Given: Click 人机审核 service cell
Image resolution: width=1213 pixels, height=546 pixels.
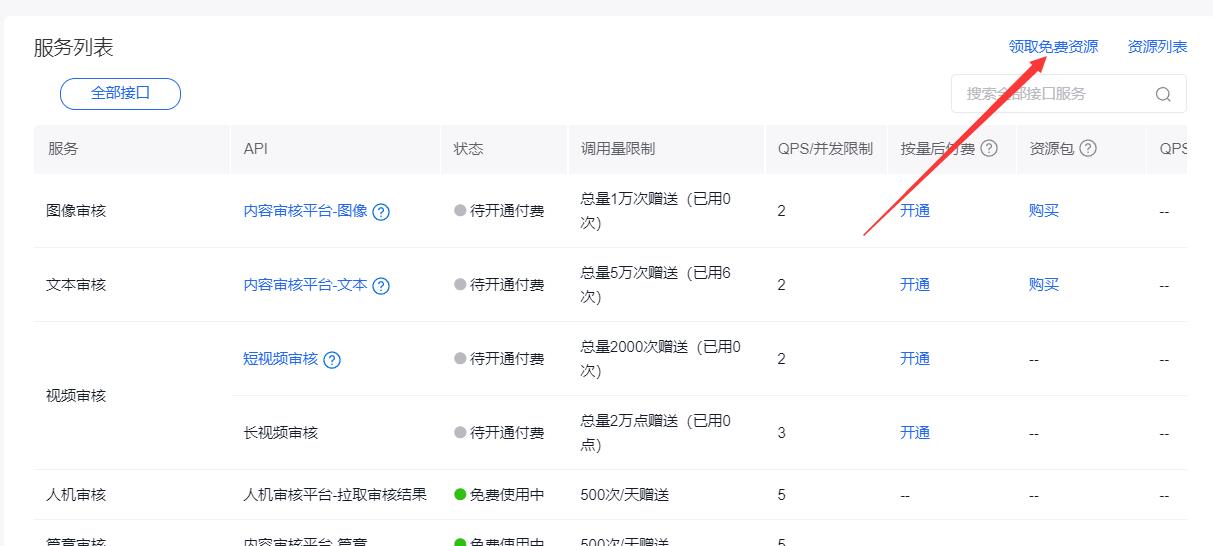Looking at the screenshot, I should (x=76, y=495).
